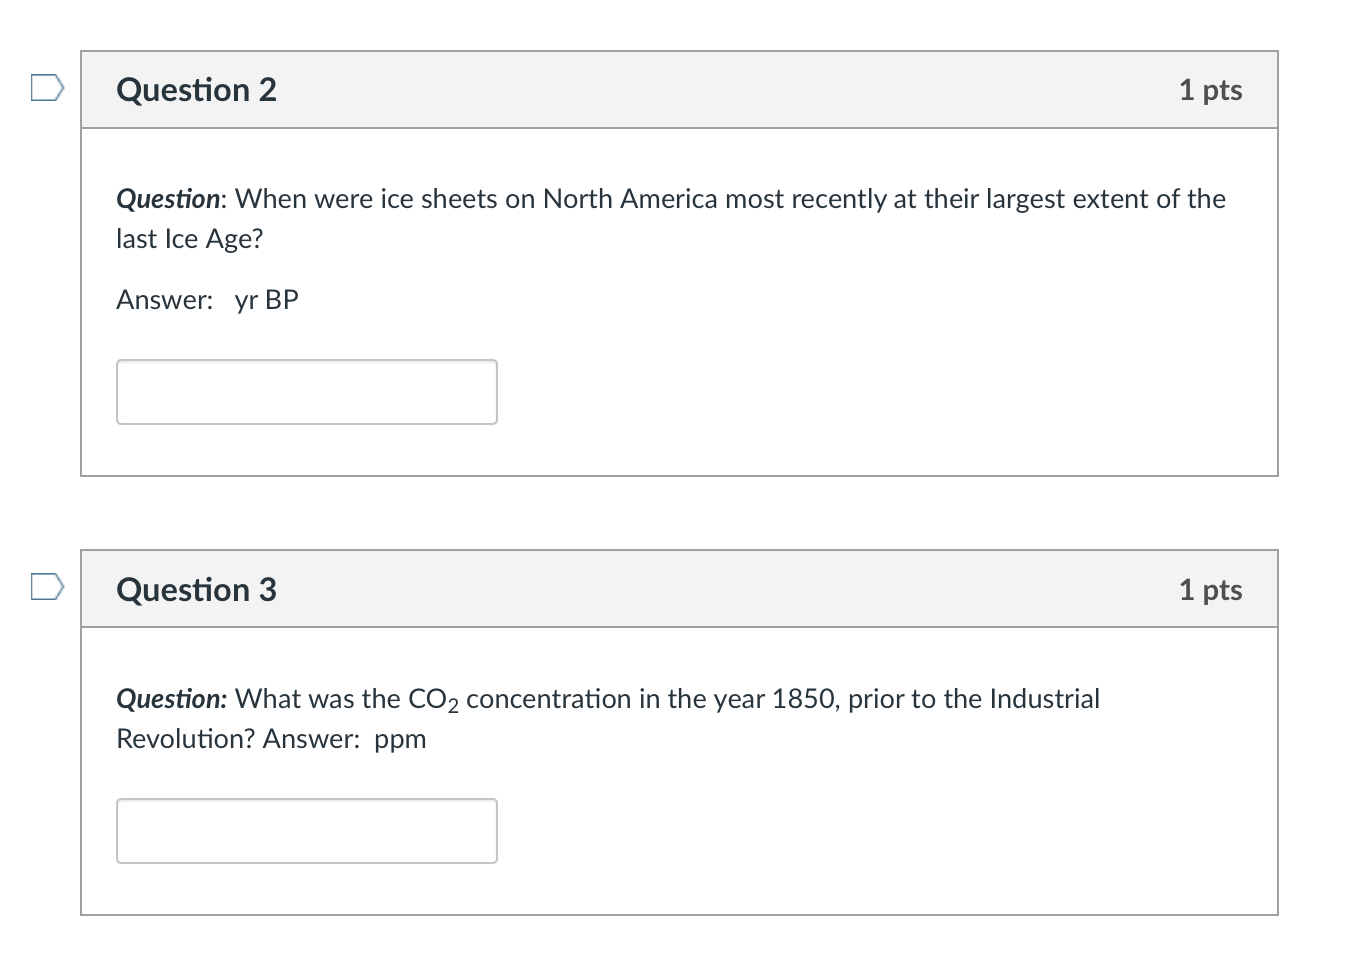Click the 'ppm' unit text

click(x=400, y=740)
